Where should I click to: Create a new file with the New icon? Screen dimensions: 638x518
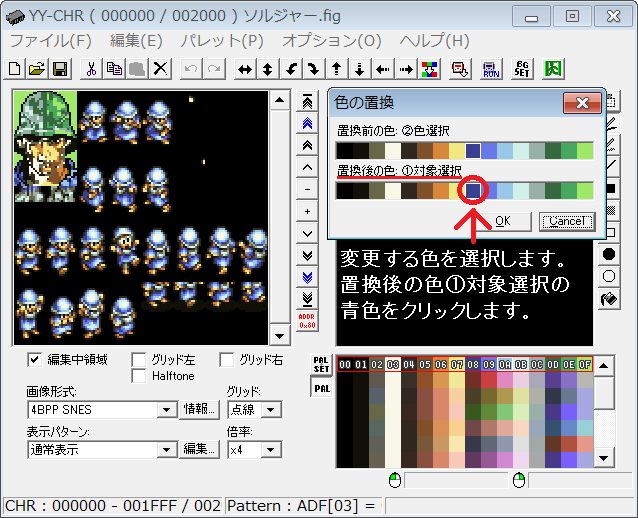point(15,69)
